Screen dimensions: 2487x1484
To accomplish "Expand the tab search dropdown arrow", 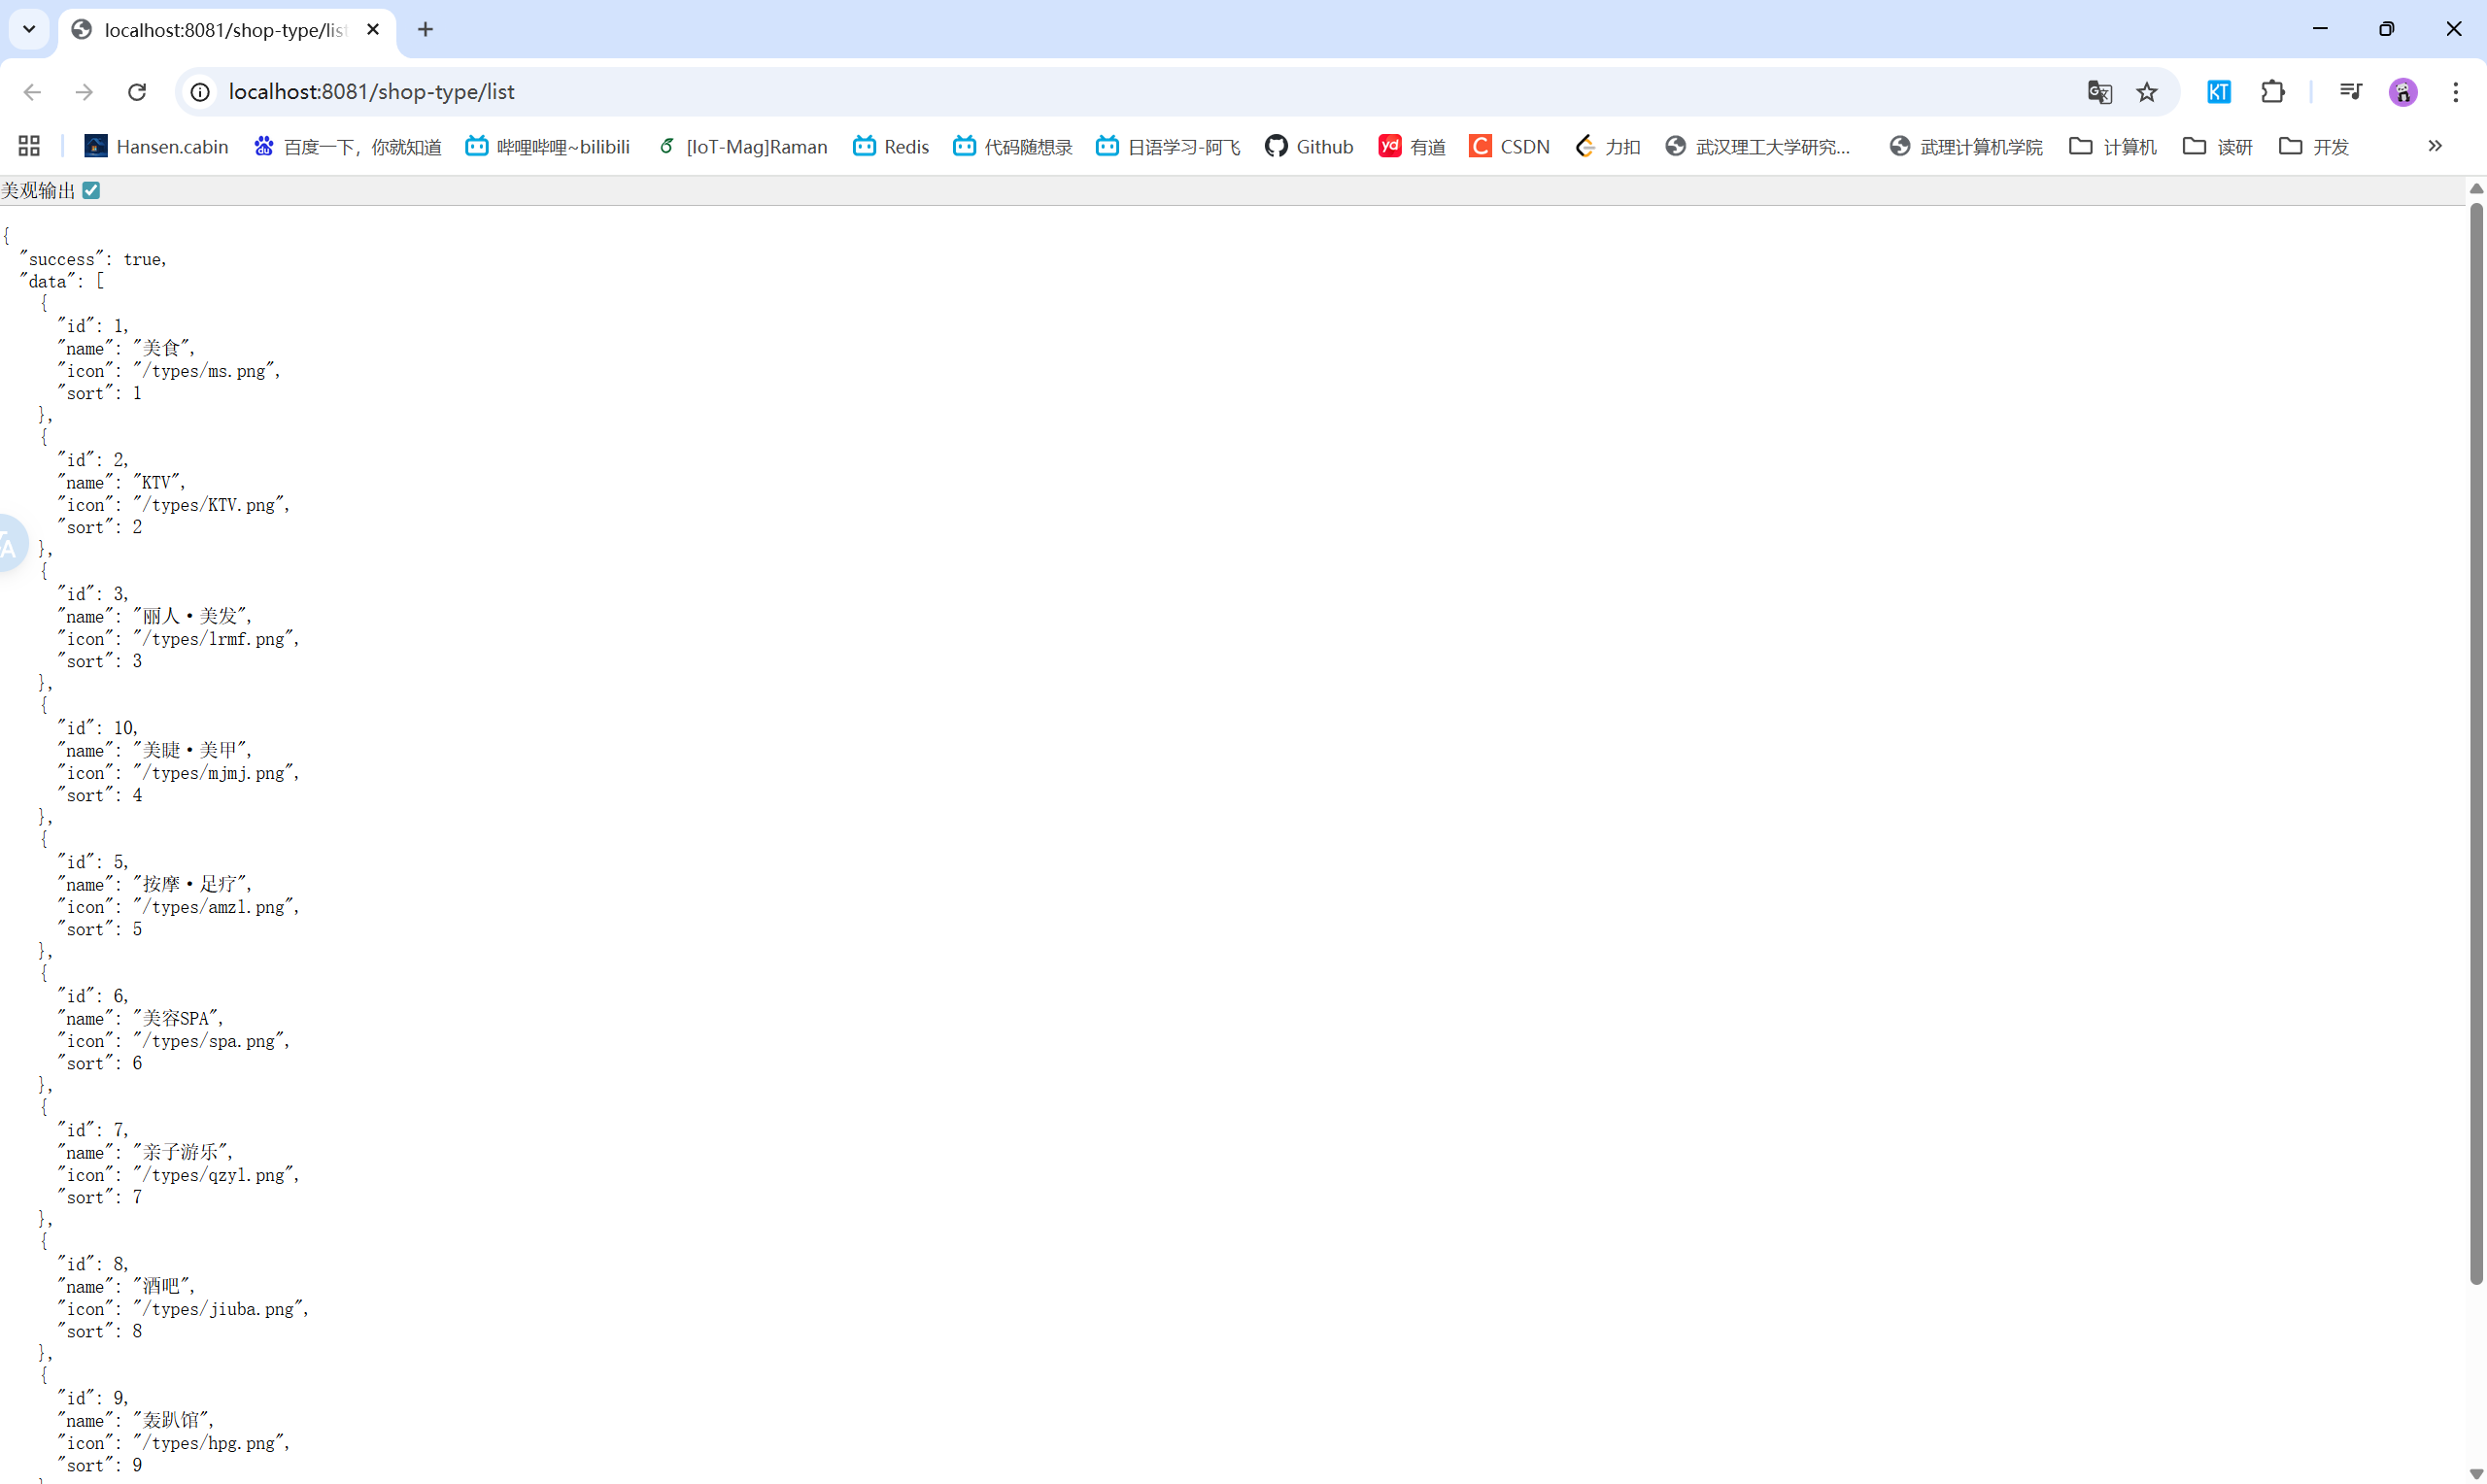I will [x=29, y=29].
